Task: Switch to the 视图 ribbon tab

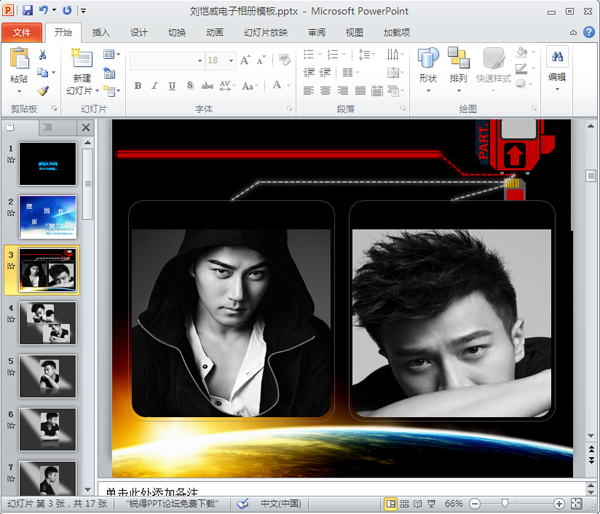Action: click(x=354, y=33)
